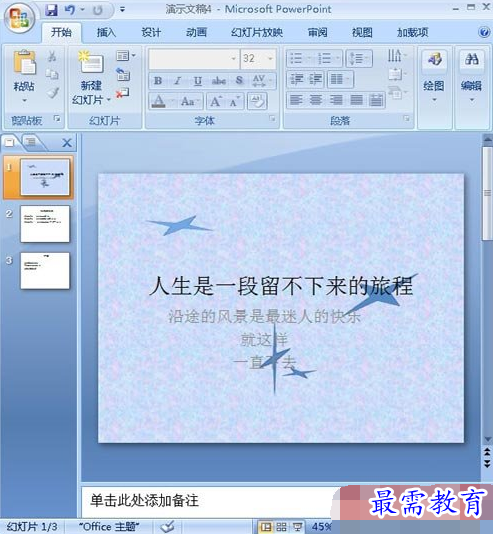The width and height of the screenshot is (493, 534).
Task: Open the slide layout dropdown
Action: pos(126,56)
